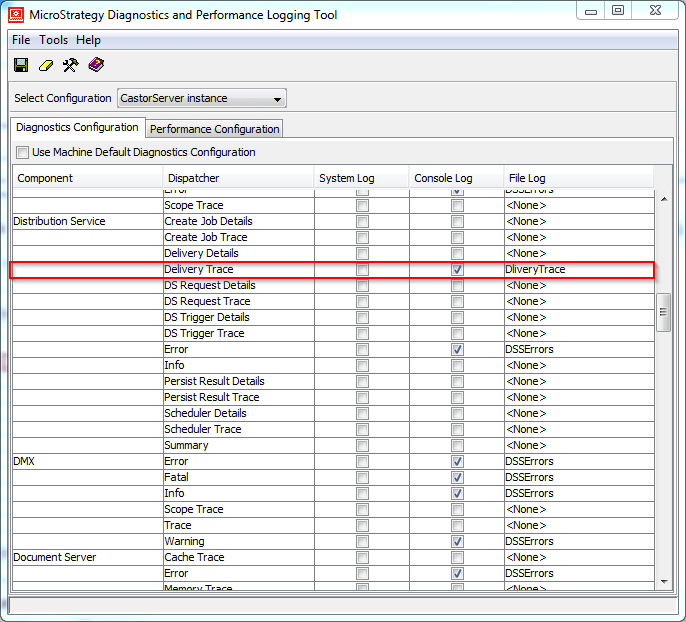Open the Select Configuration dropdown

pyautogui.click(x=202, y=98)
